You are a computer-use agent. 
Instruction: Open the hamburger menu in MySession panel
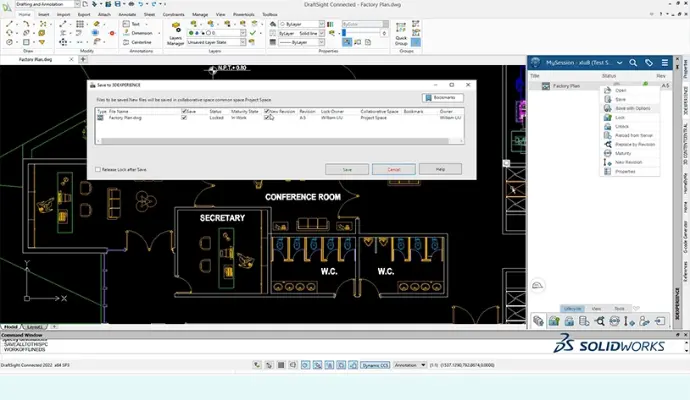664,63
